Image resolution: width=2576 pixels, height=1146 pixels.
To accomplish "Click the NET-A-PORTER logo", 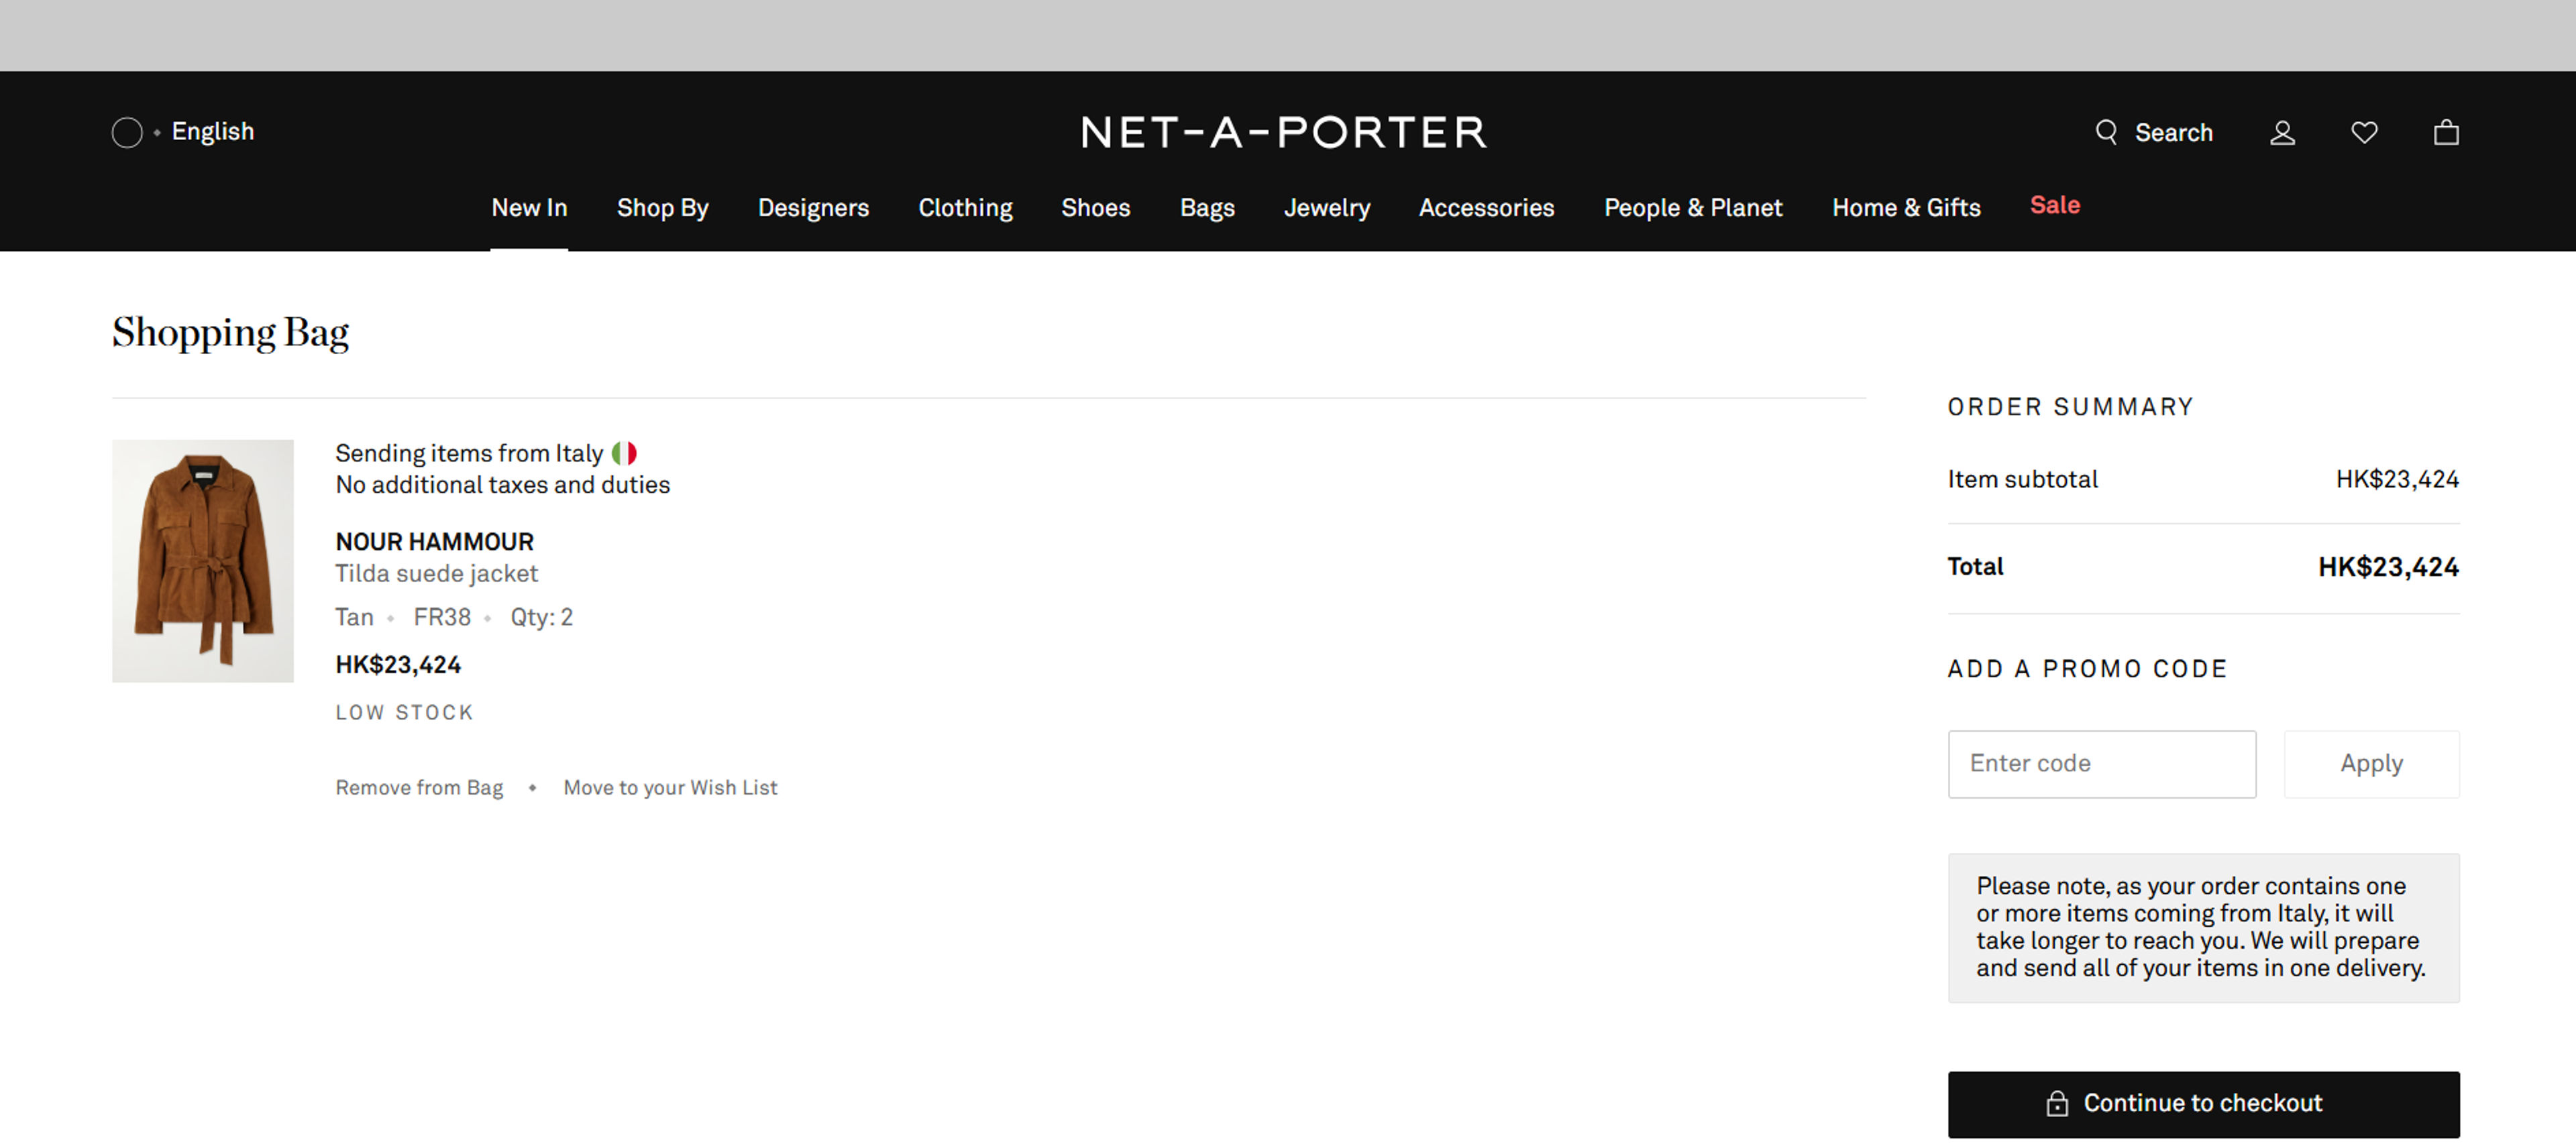I will point(1284,132).
